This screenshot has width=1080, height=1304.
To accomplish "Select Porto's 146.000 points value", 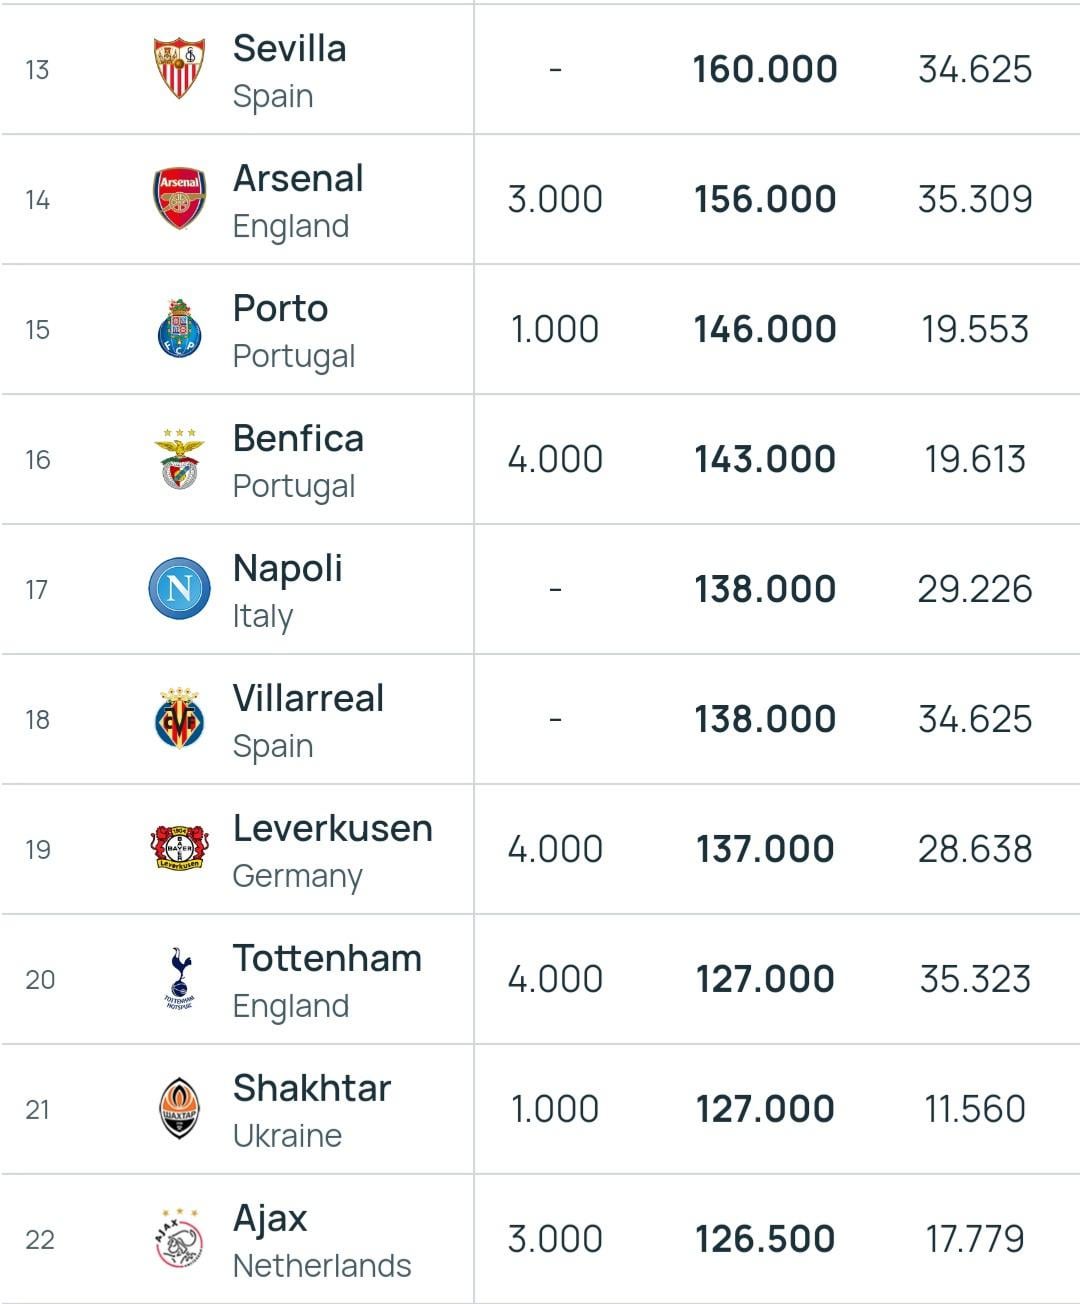I will click(765, 329).
